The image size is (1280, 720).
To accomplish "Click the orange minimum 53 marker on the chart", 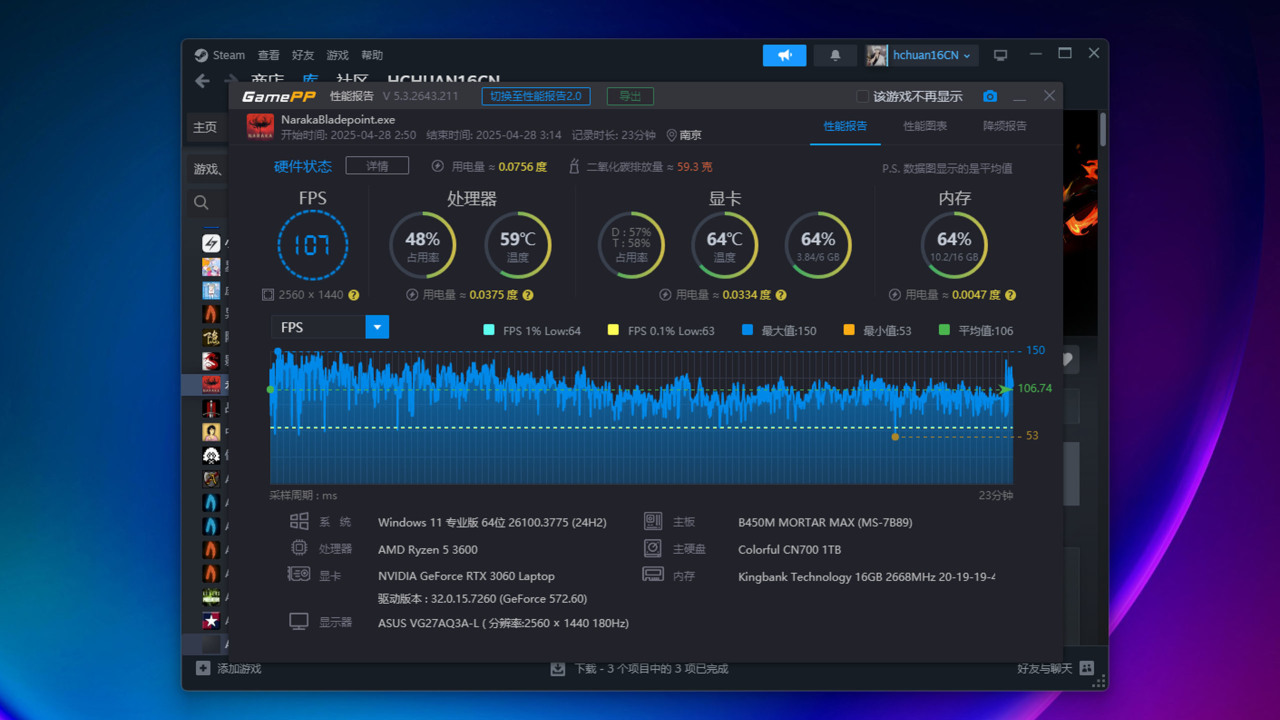I will 895,437.
